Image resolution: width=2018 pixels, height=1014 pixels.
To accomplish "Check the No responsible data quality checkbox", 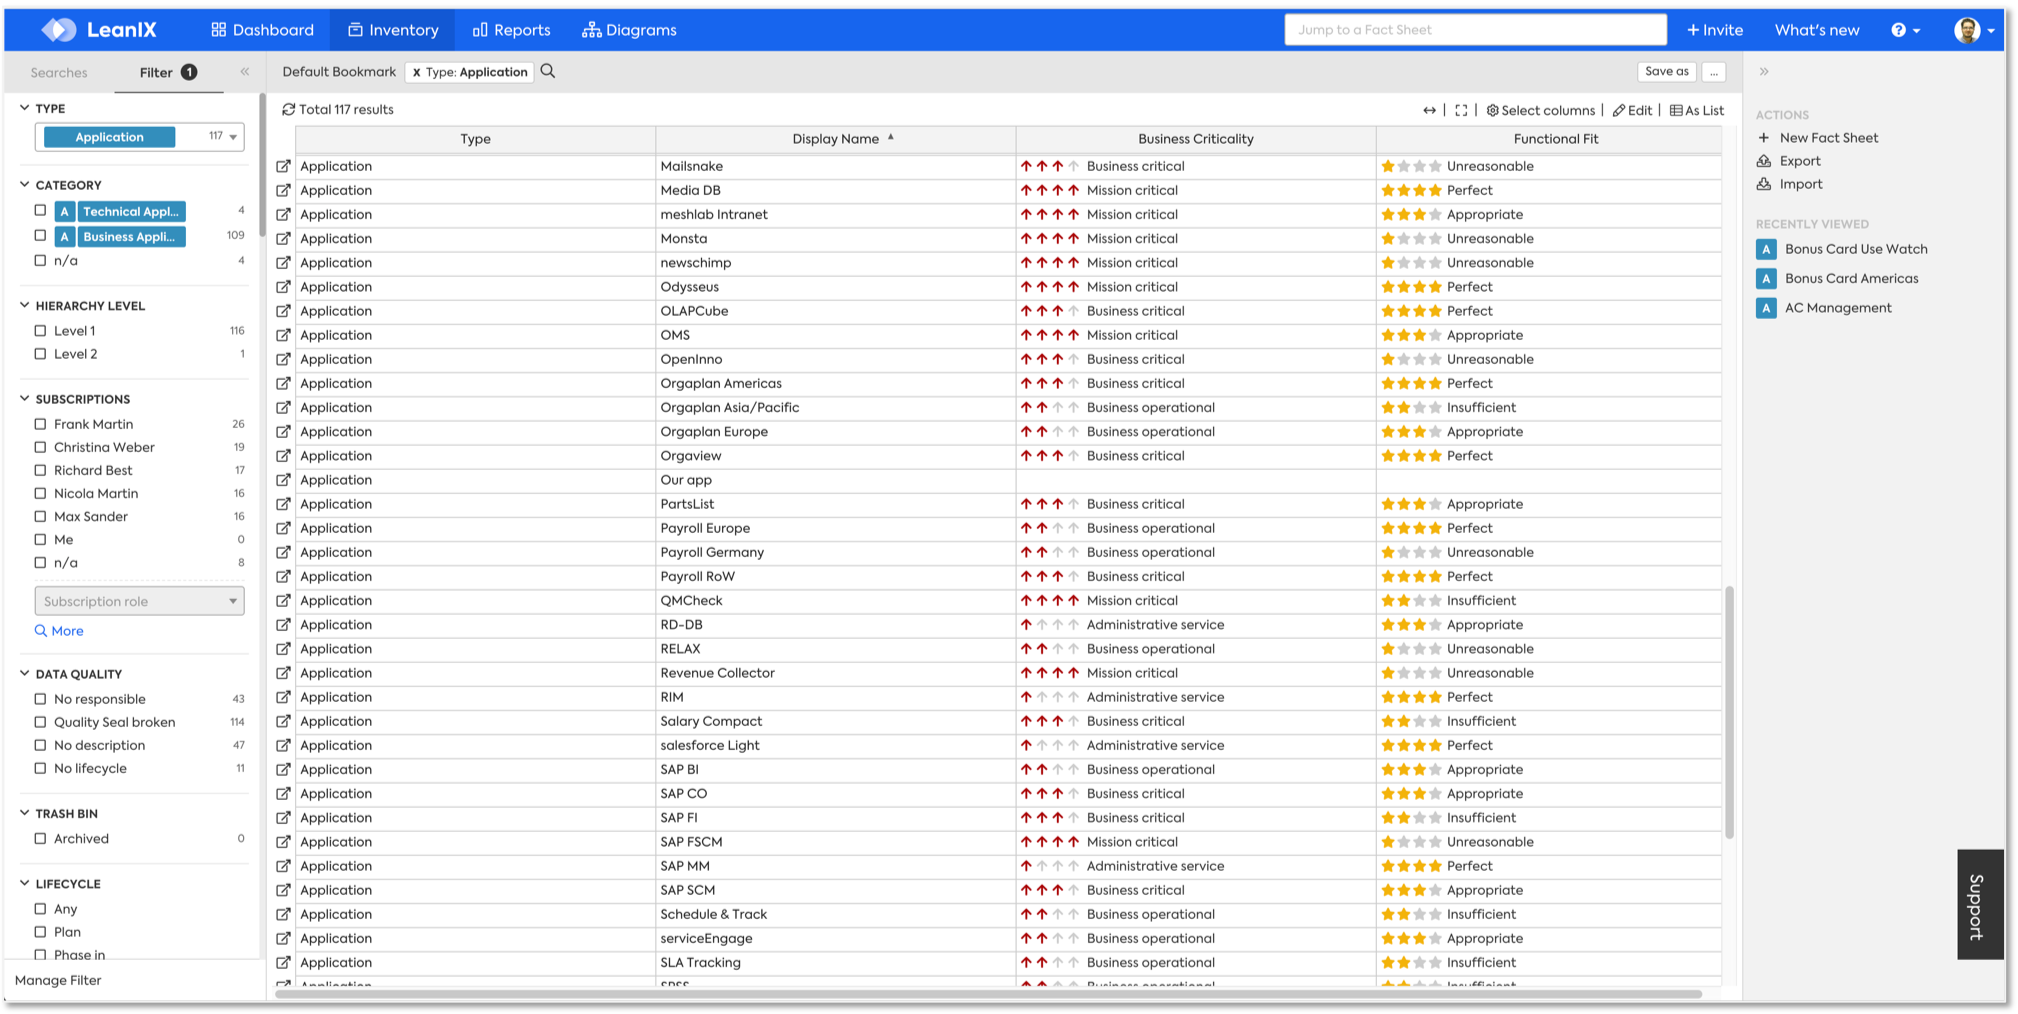I will pyautogui.click(x=40, y=699).
